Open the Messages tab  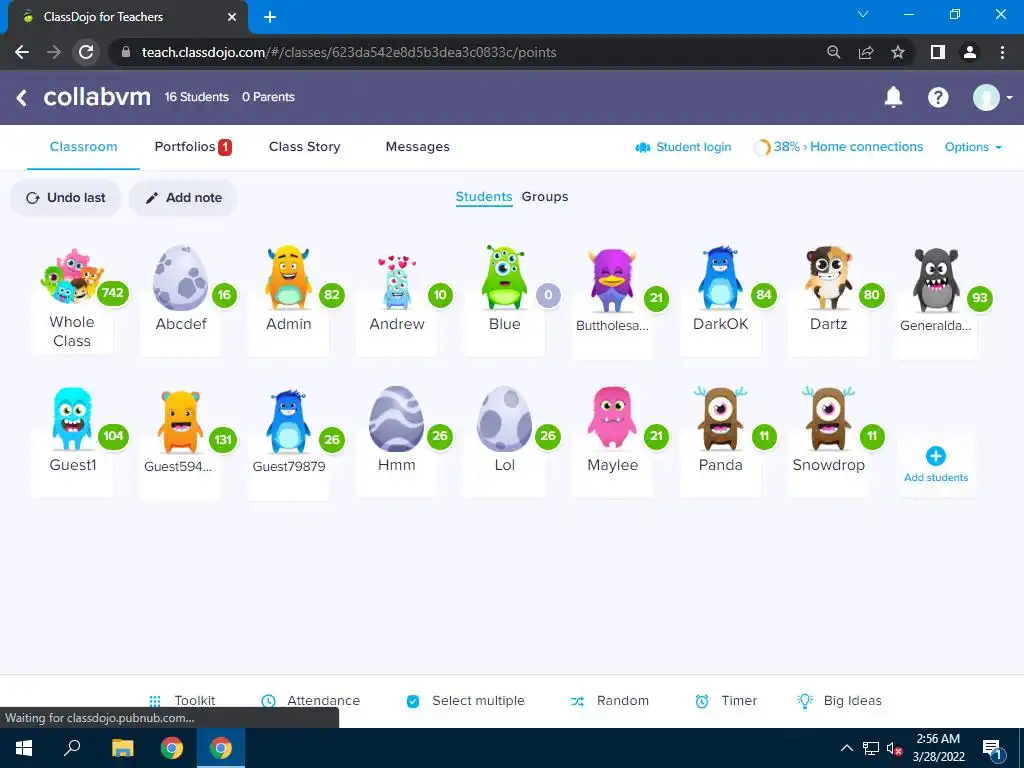[x=417, y=147]
